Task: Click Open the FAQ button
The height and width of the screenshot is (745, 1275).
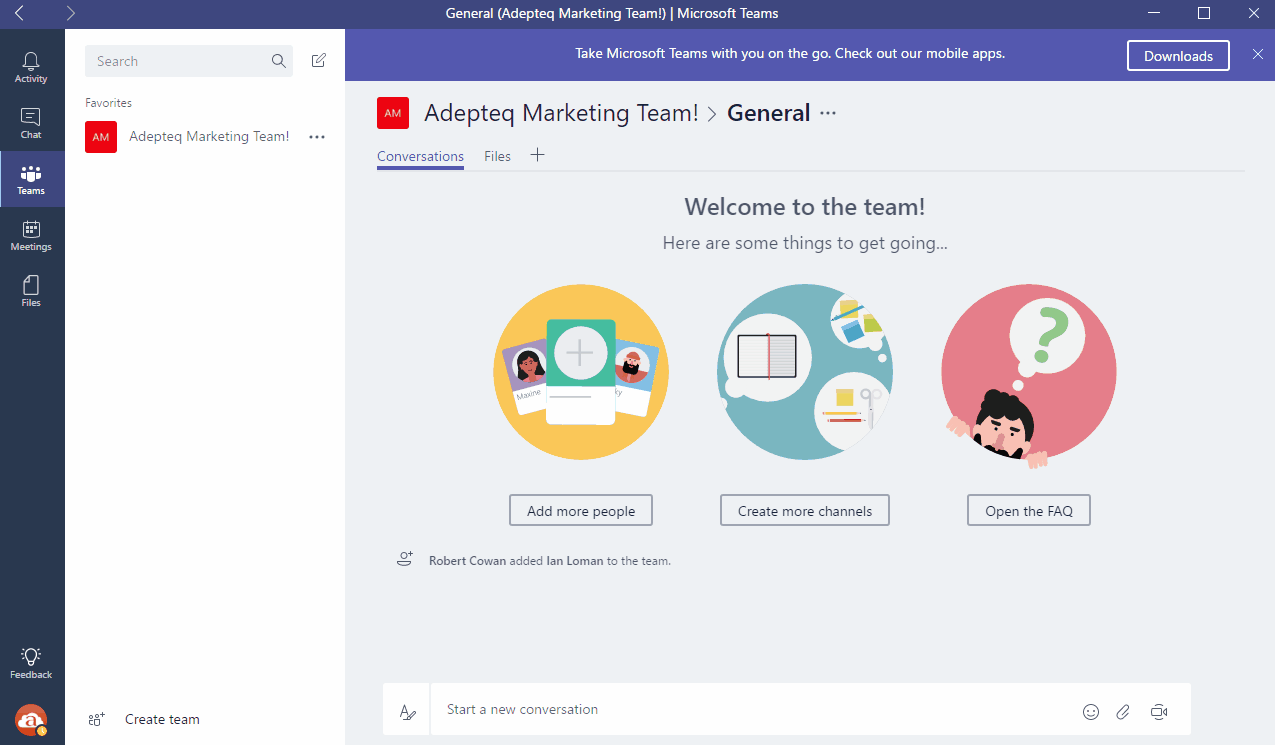Action: point(1029,510)
